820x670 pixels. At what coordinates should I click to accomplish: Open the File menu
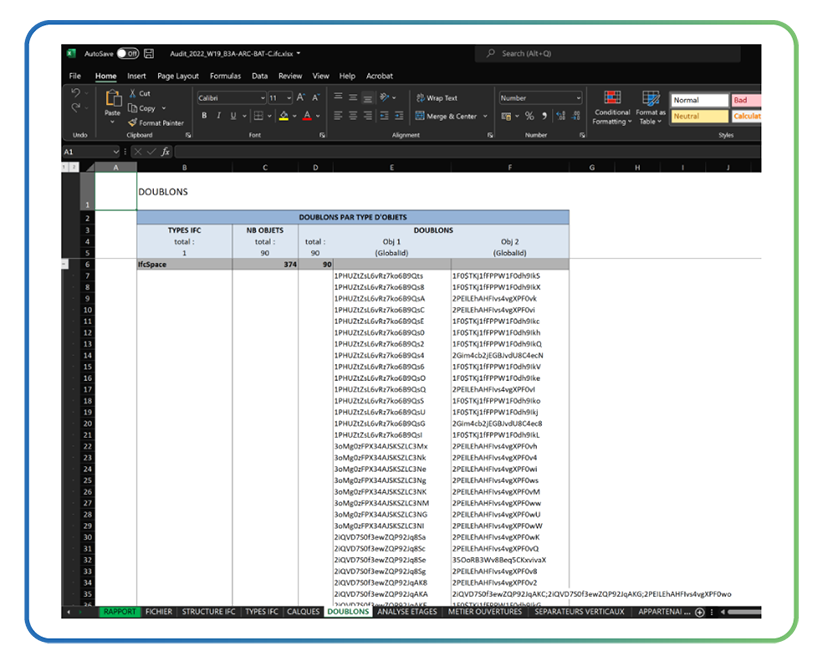[75, 76]
